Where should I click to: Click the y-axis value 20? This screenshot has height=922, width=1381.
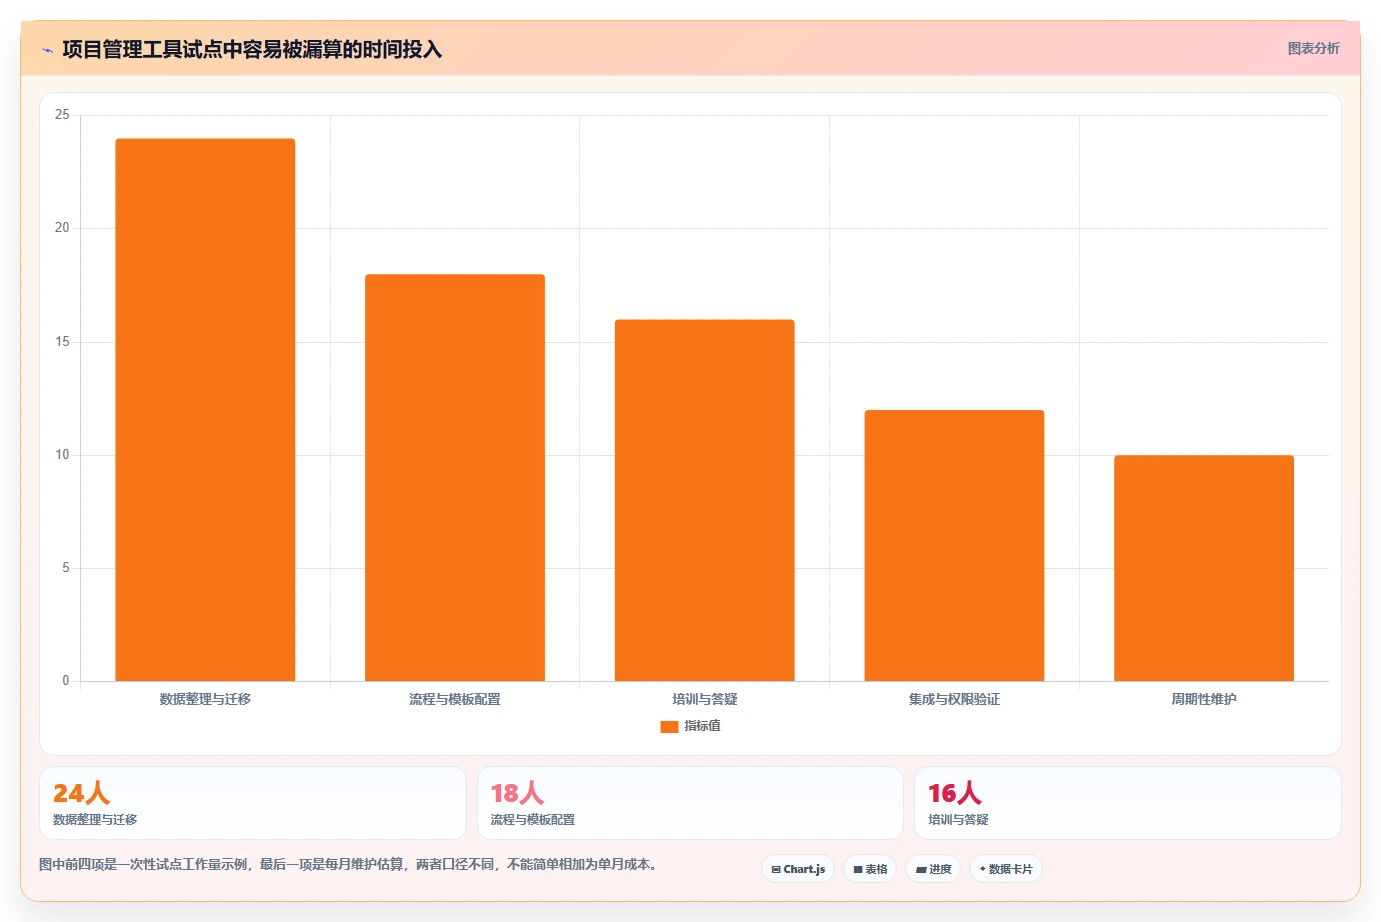(62, 228)
